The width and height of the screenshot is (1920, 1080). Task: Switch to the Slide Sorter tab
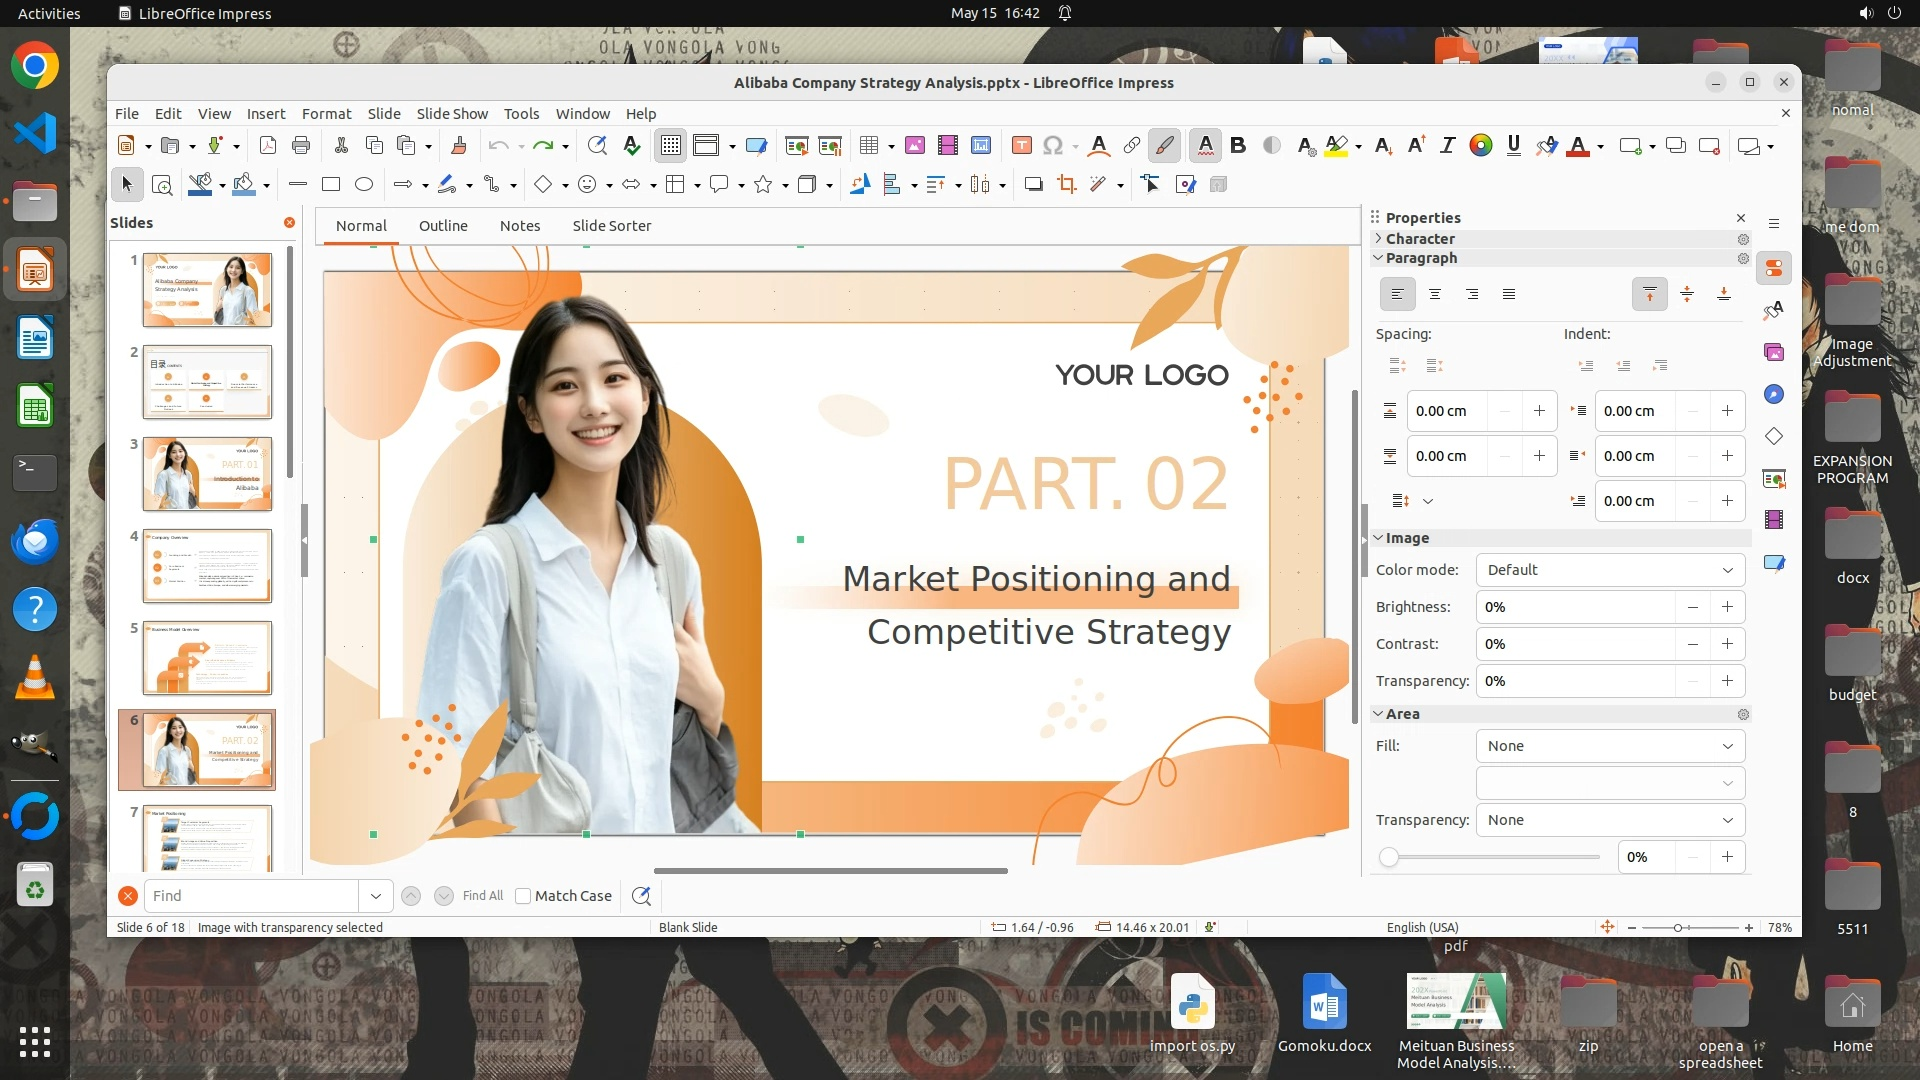tap(611, 226)
